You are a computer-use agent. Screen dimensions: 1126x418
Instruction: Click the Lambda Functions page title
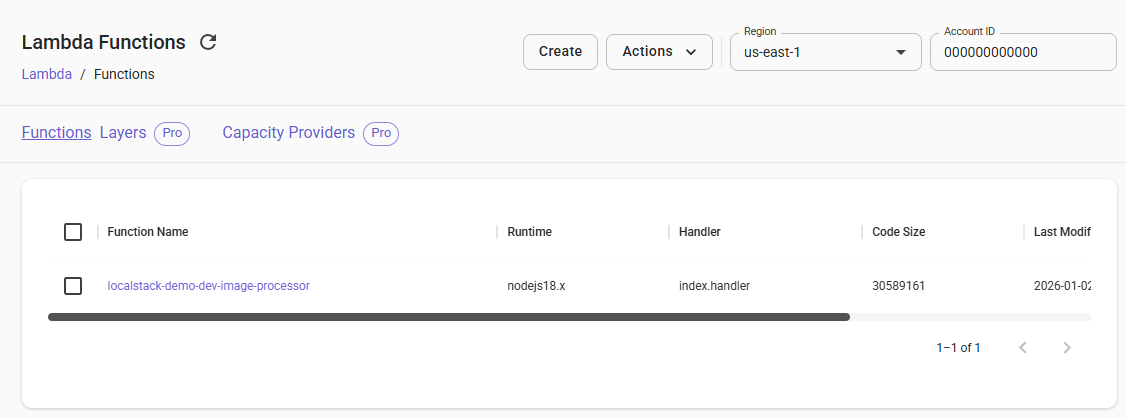[103, 42]
